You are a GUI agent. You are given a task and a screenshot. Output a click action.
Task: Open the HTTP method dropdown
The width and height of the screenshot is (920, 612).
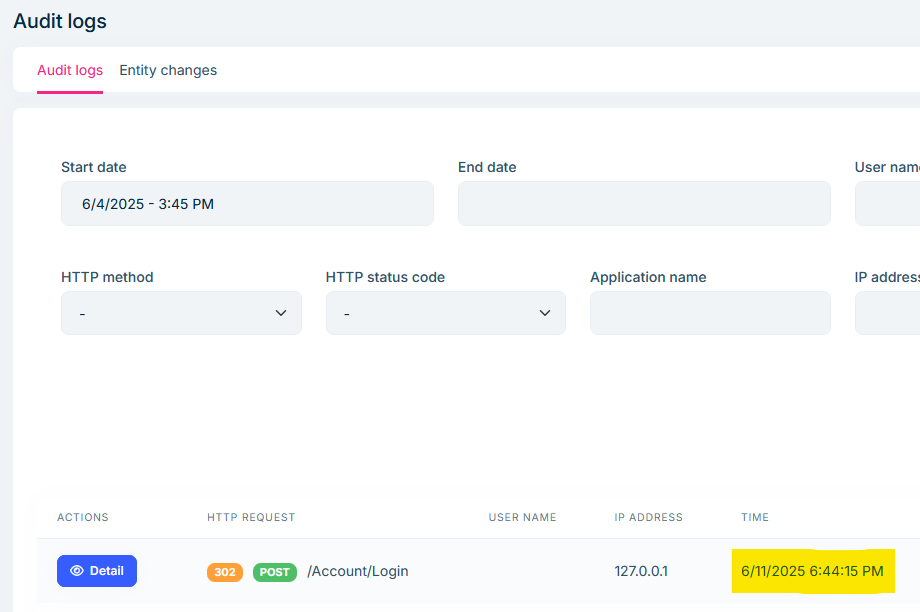click(181, 313)
